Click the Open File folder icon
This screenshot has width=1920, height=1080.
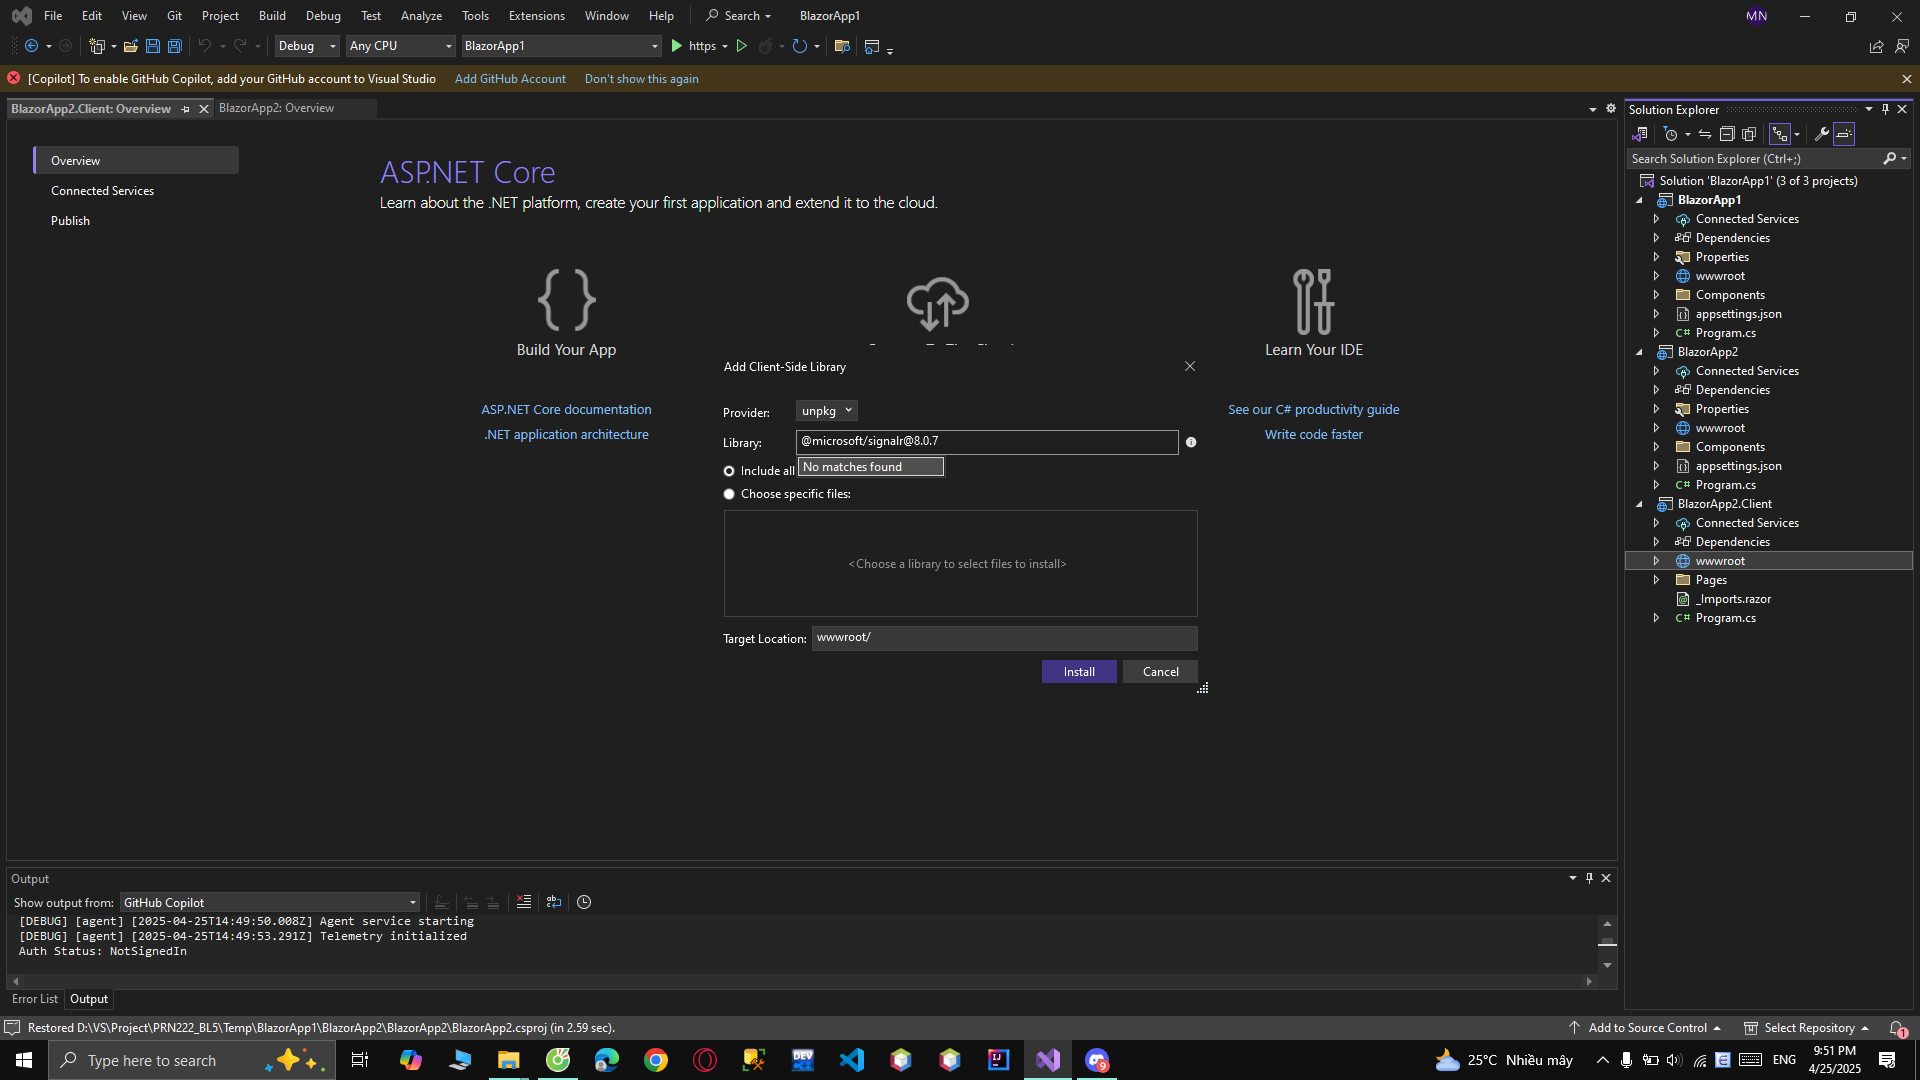130,46
